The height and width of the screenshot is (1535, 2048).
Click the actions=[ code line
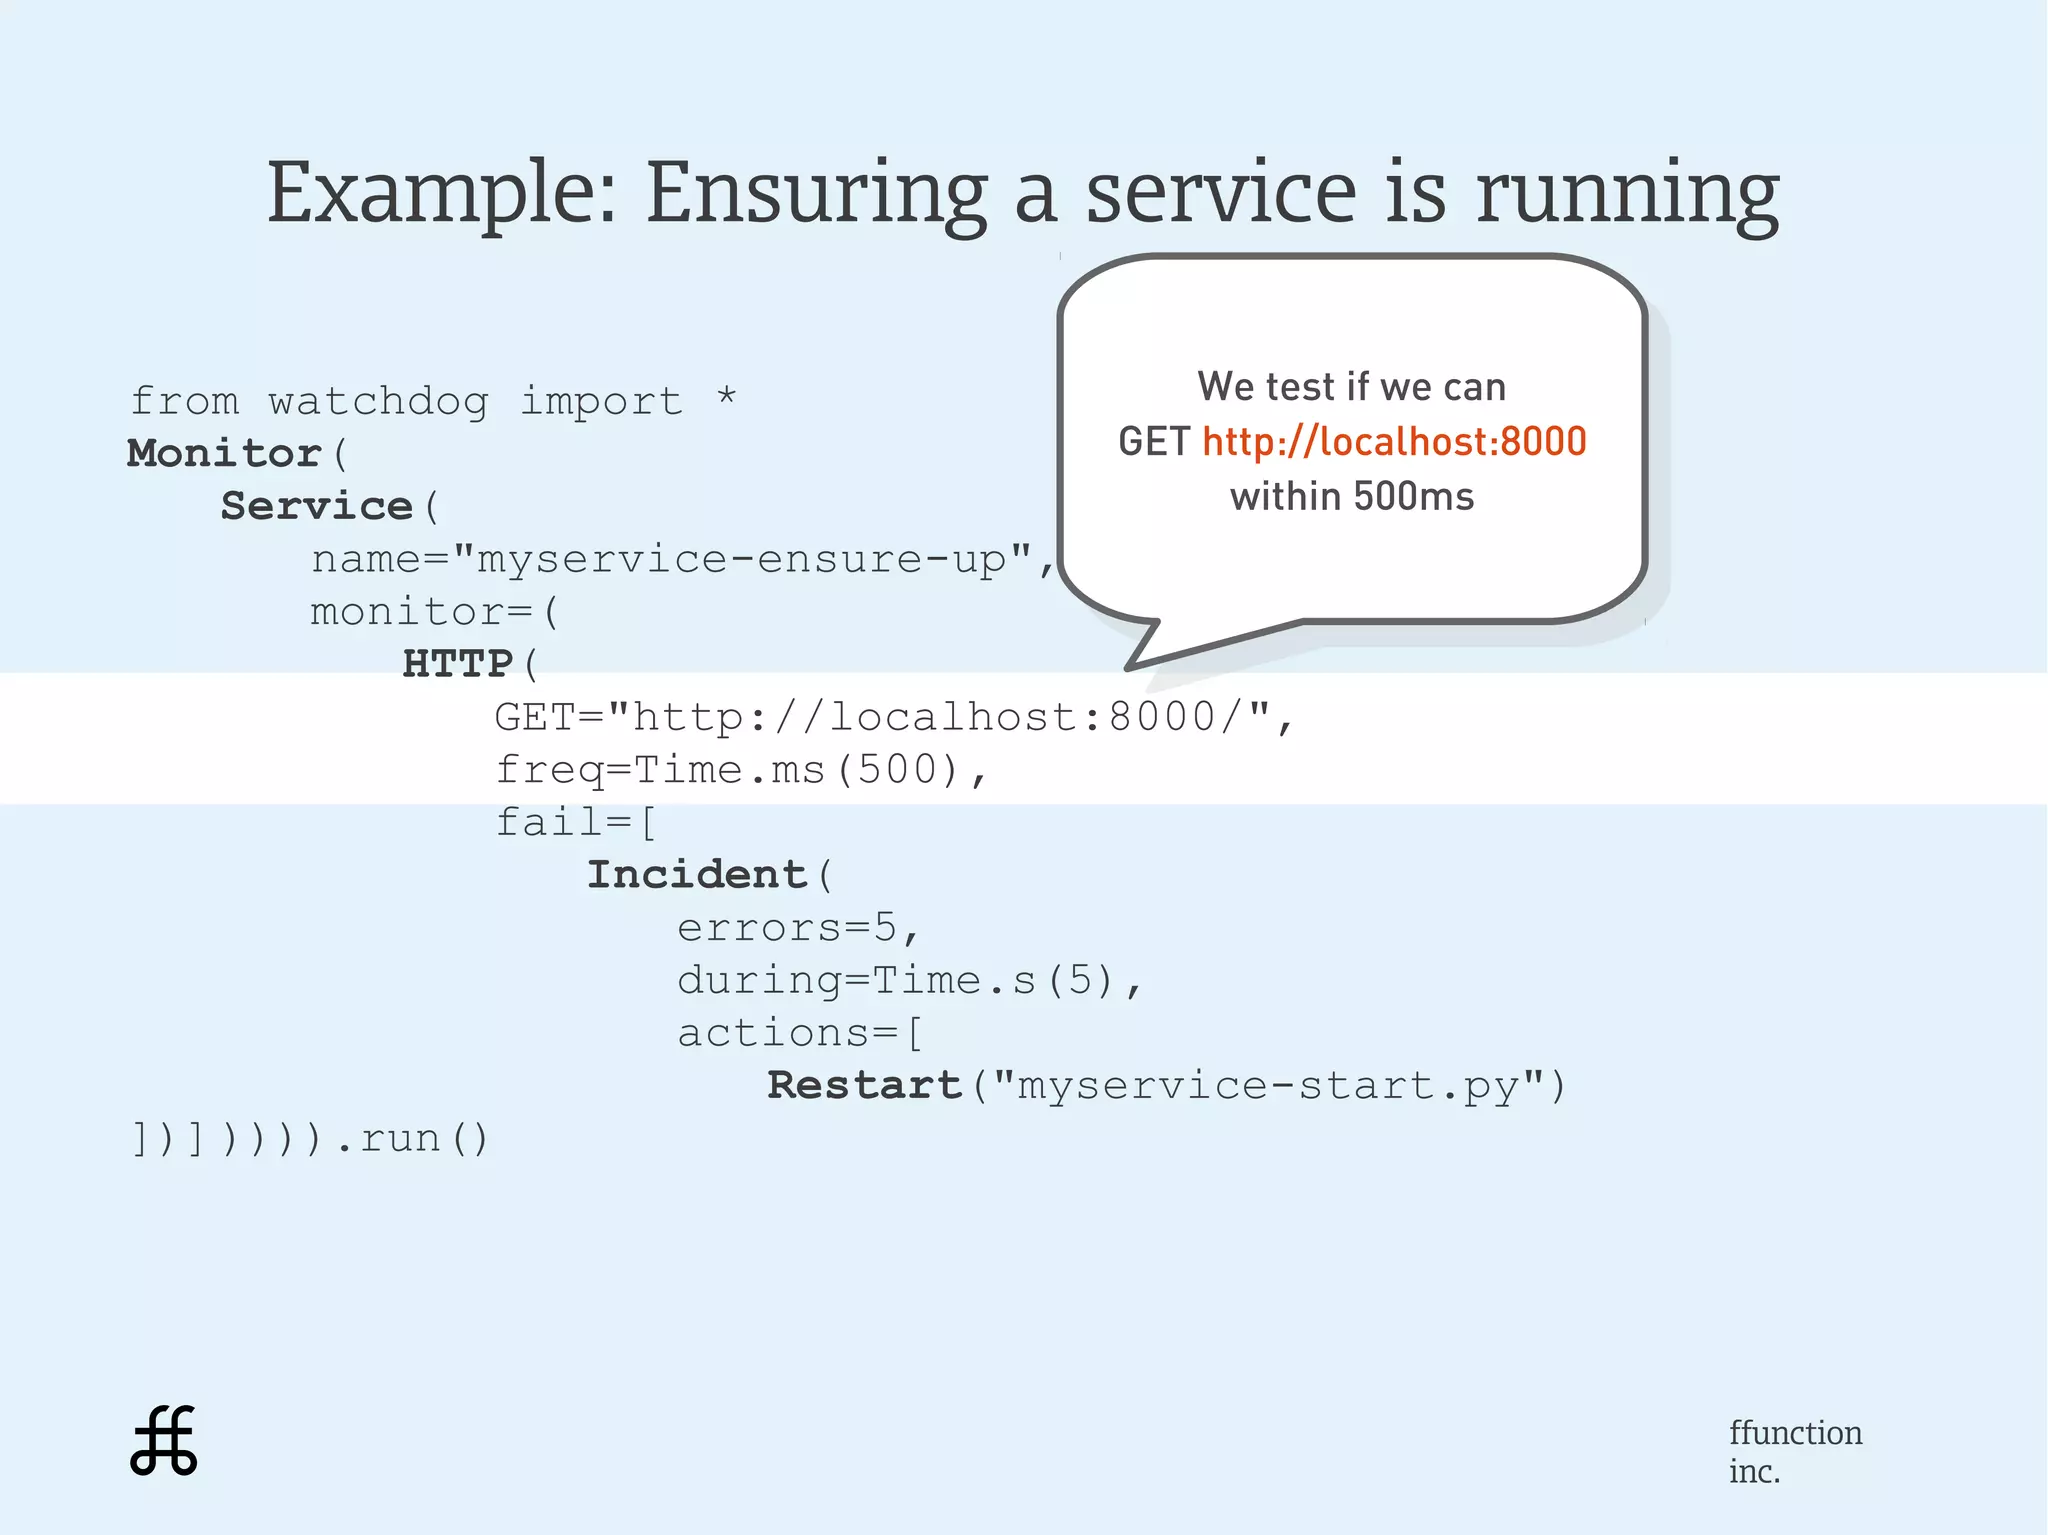pyautogui.click(x=800, y=1033)
